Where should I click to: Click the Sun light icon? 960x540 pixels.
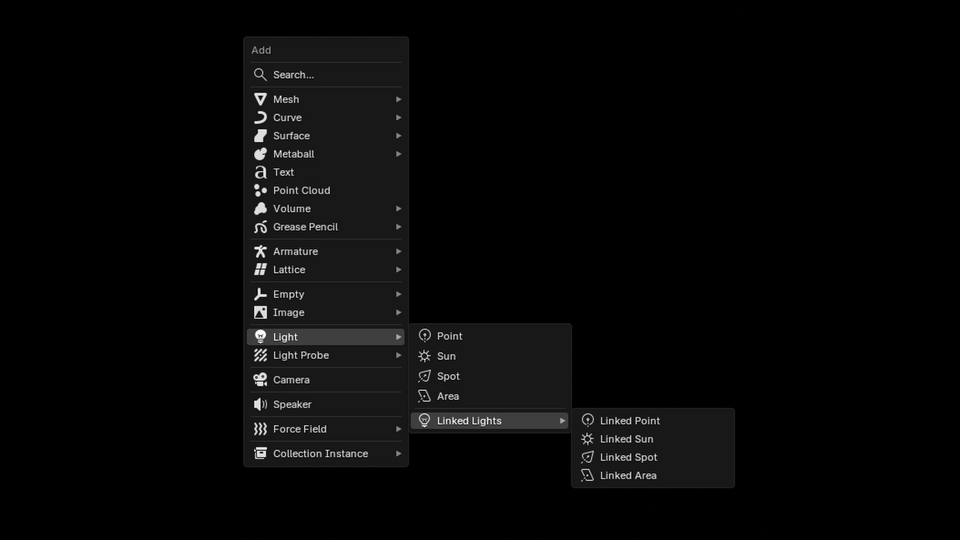(x=424, y=356)
